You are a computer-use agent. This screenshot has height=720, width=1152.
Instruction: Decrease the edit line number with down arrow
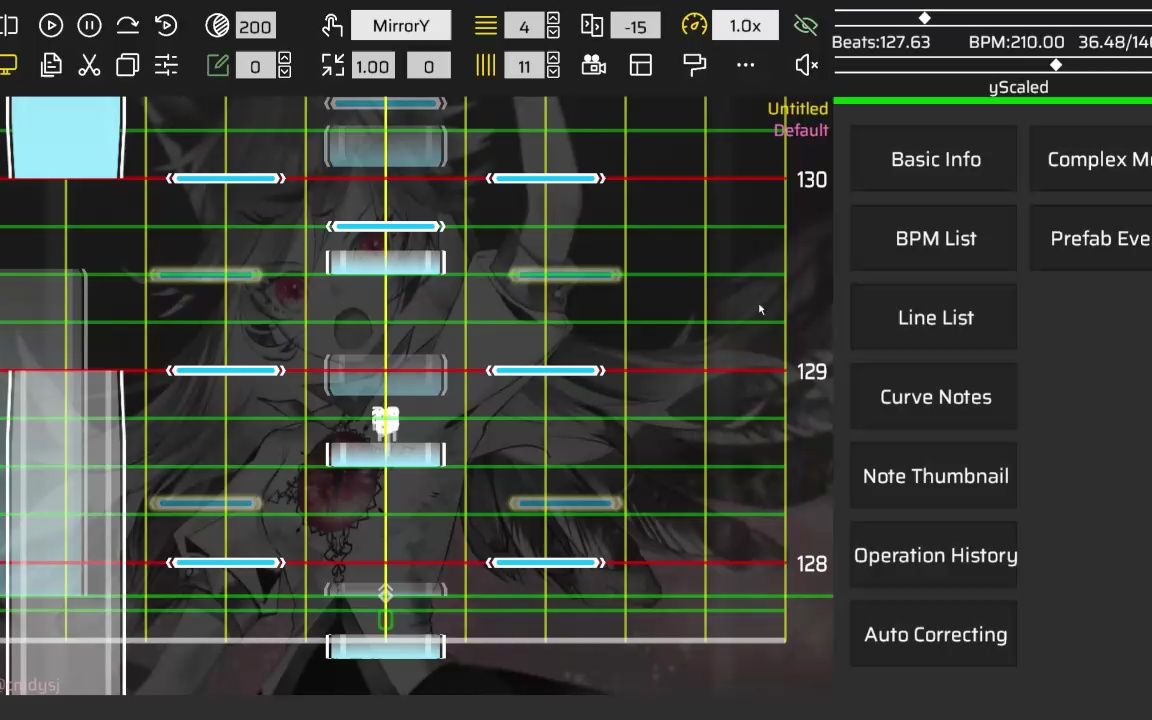point(284,72)
